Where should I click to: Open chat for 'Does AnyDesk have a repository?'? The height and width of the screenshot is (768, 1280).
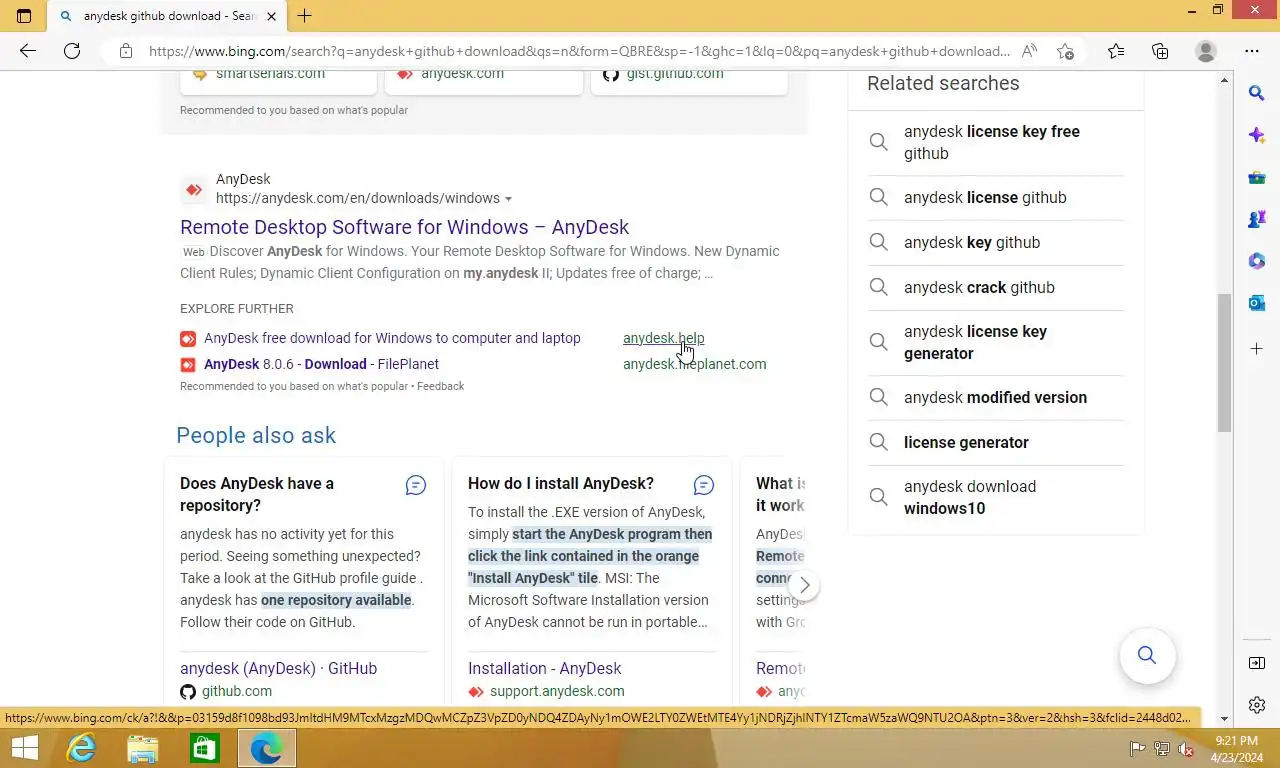416,485
